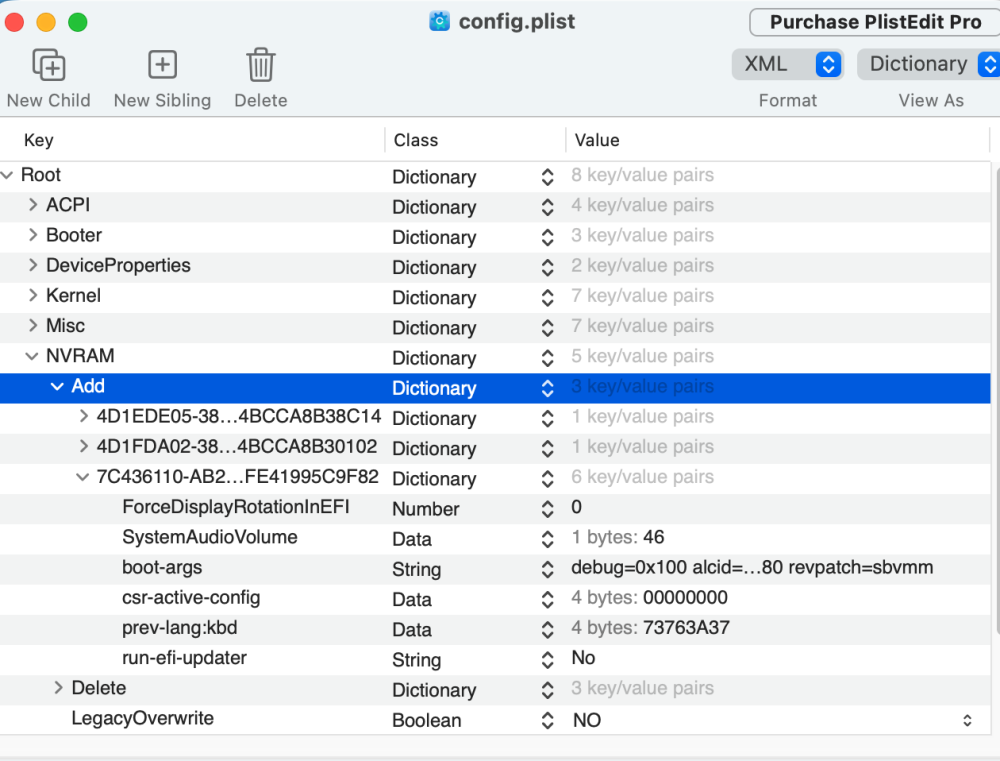This screenshot has height=761, width=1000.
Task: Click the Class column header
Action: pos(416,140)
